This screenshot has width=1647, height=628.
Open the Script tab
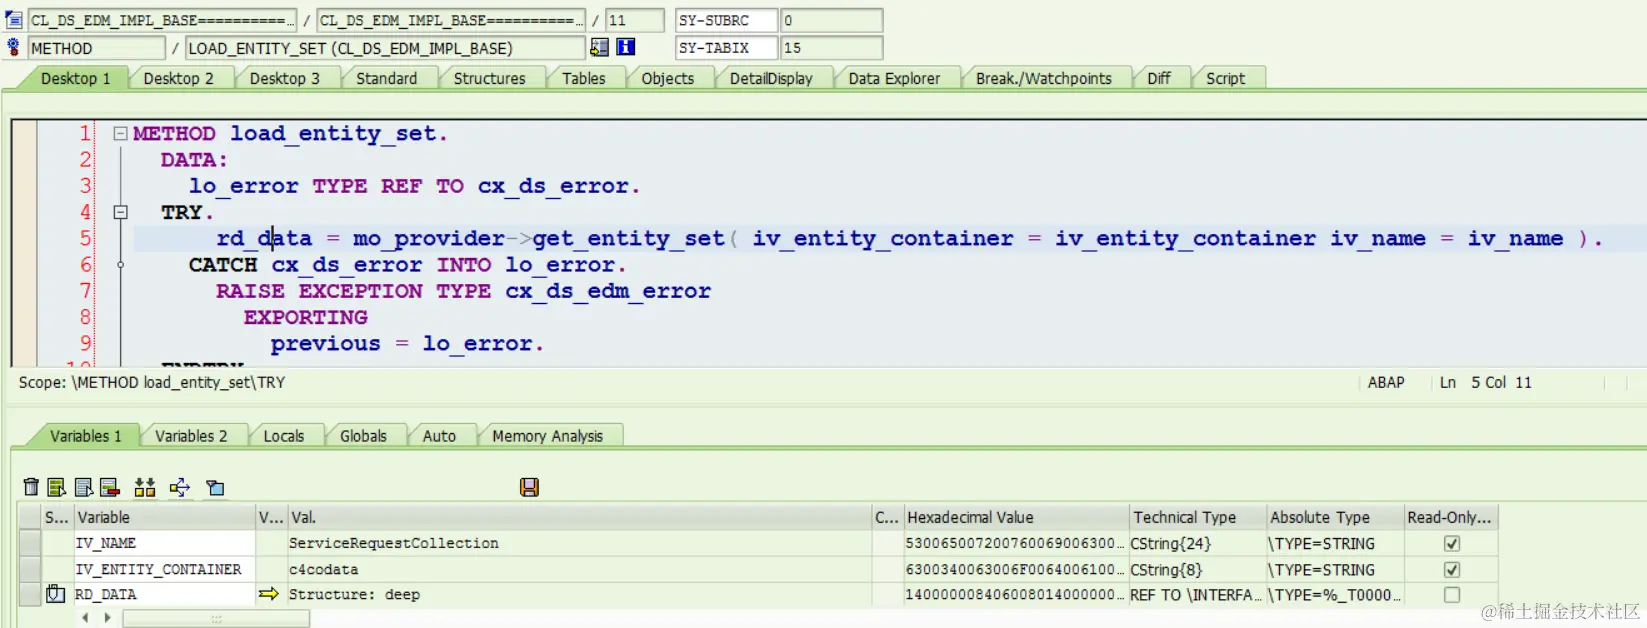click(x=1225, y=78)
